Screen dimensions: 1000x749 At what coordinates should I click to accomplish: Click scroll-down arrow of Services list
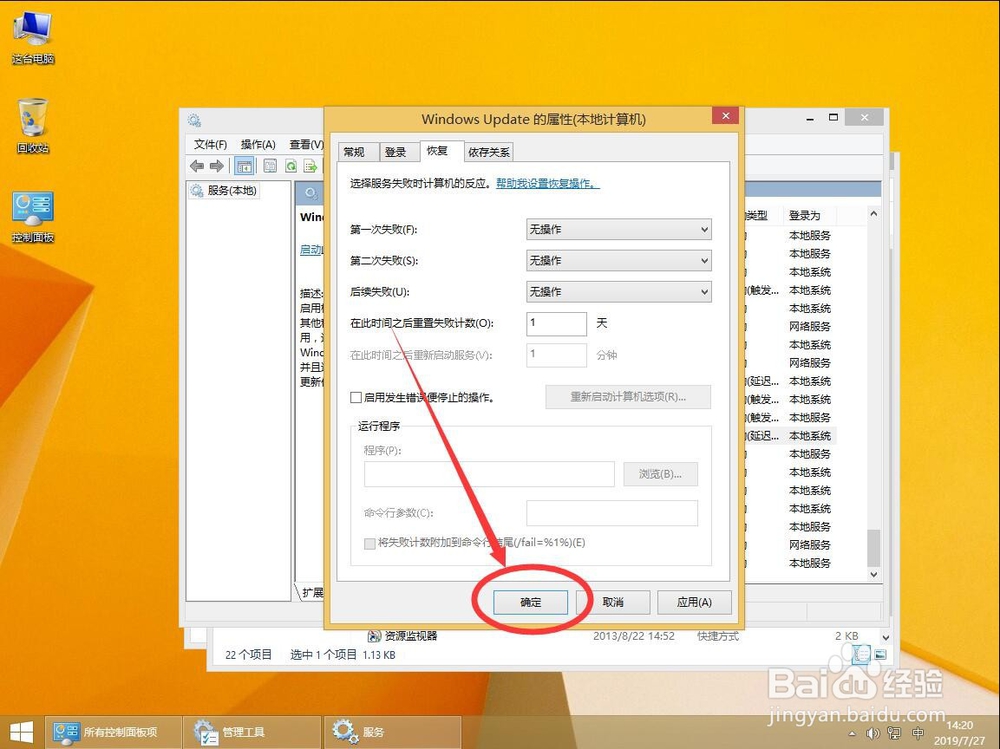coord(874,574)
